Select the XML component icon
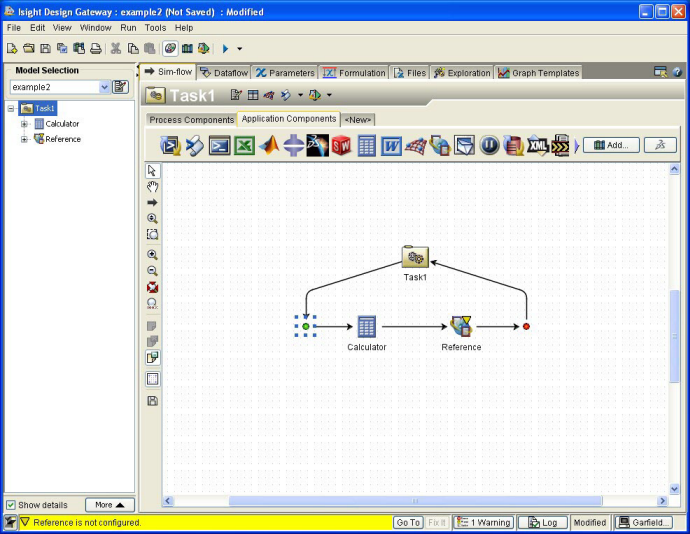Image resolution: width=690 pixels, height=534 pixels. 537,146
